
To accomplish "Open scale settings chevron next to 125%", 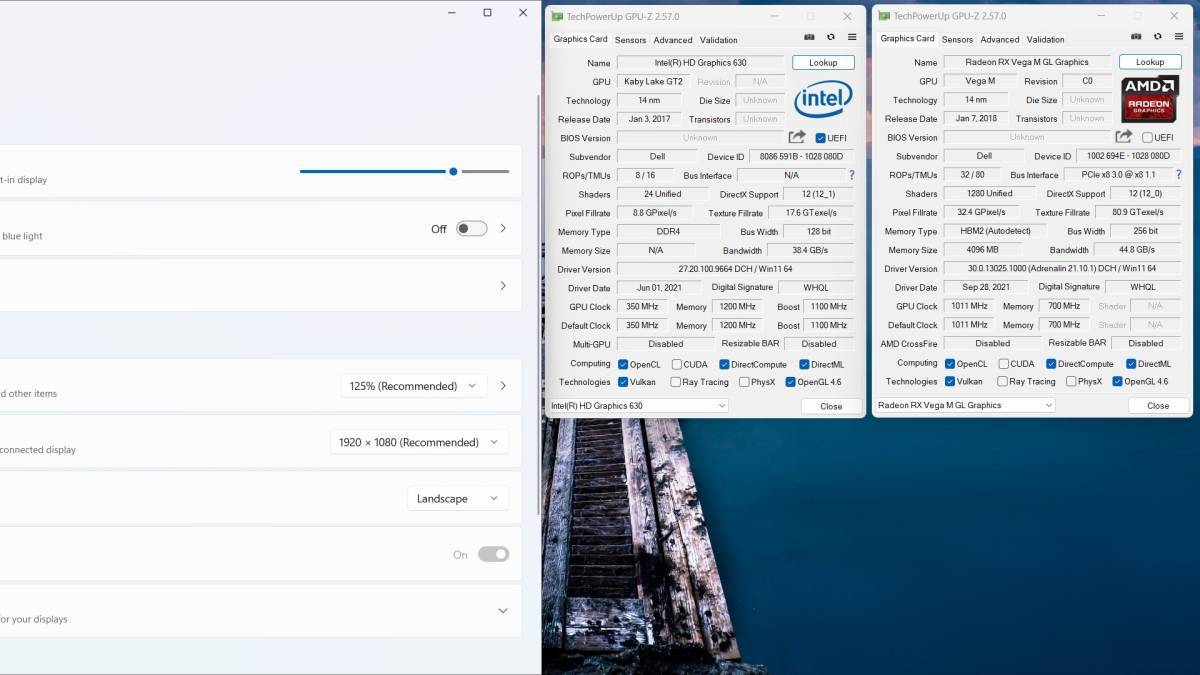I will pos(503,386).
